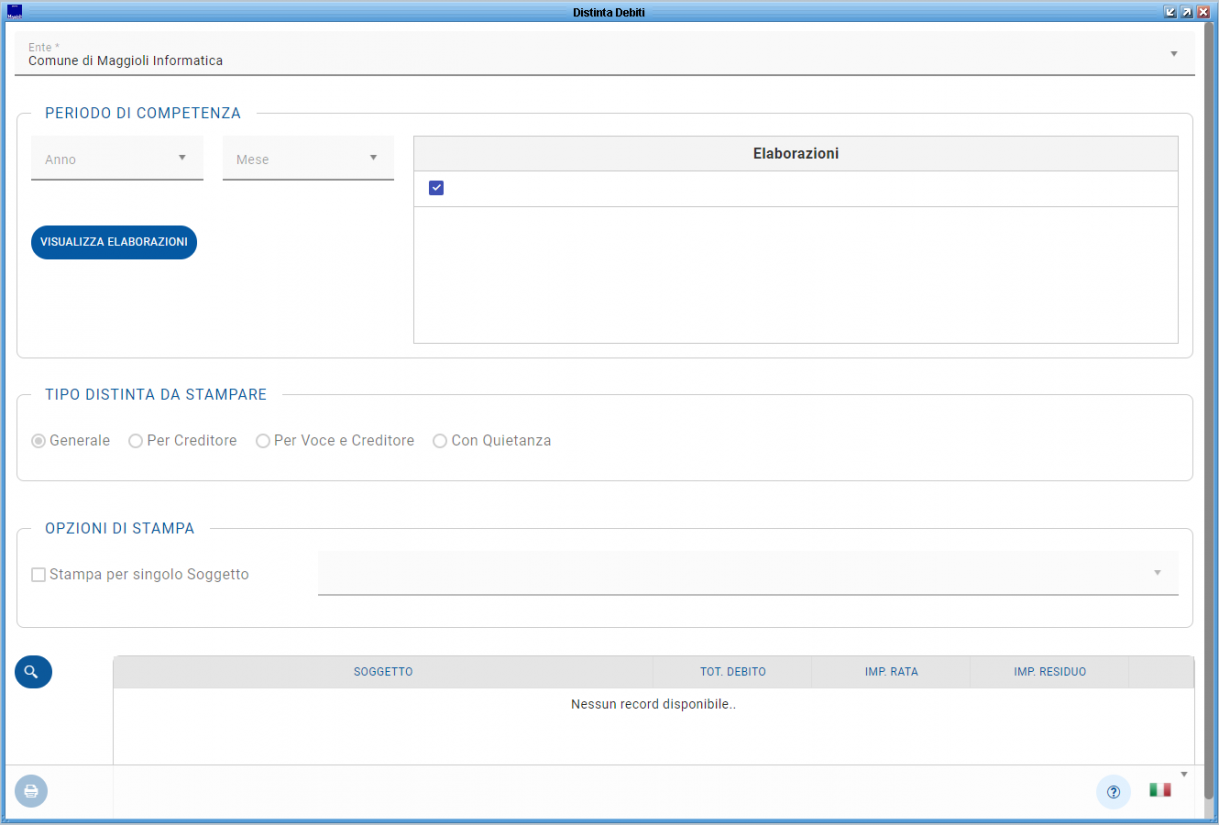1219x825 pixels.
Task: Choose the Con Quietanza radio option
Action: tap(440, 441)
